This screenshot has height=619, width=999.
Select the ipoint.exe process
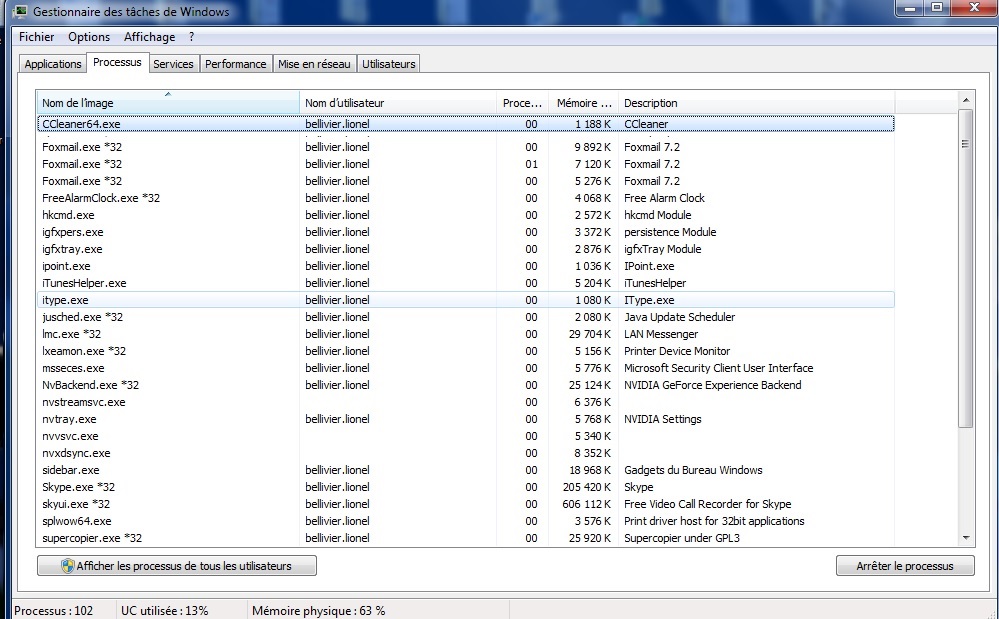465,266
